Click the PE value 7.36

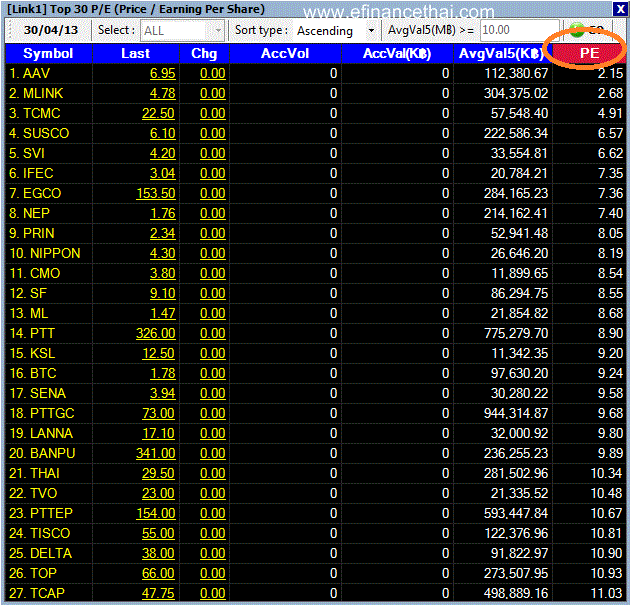click(x=610, y=194)
